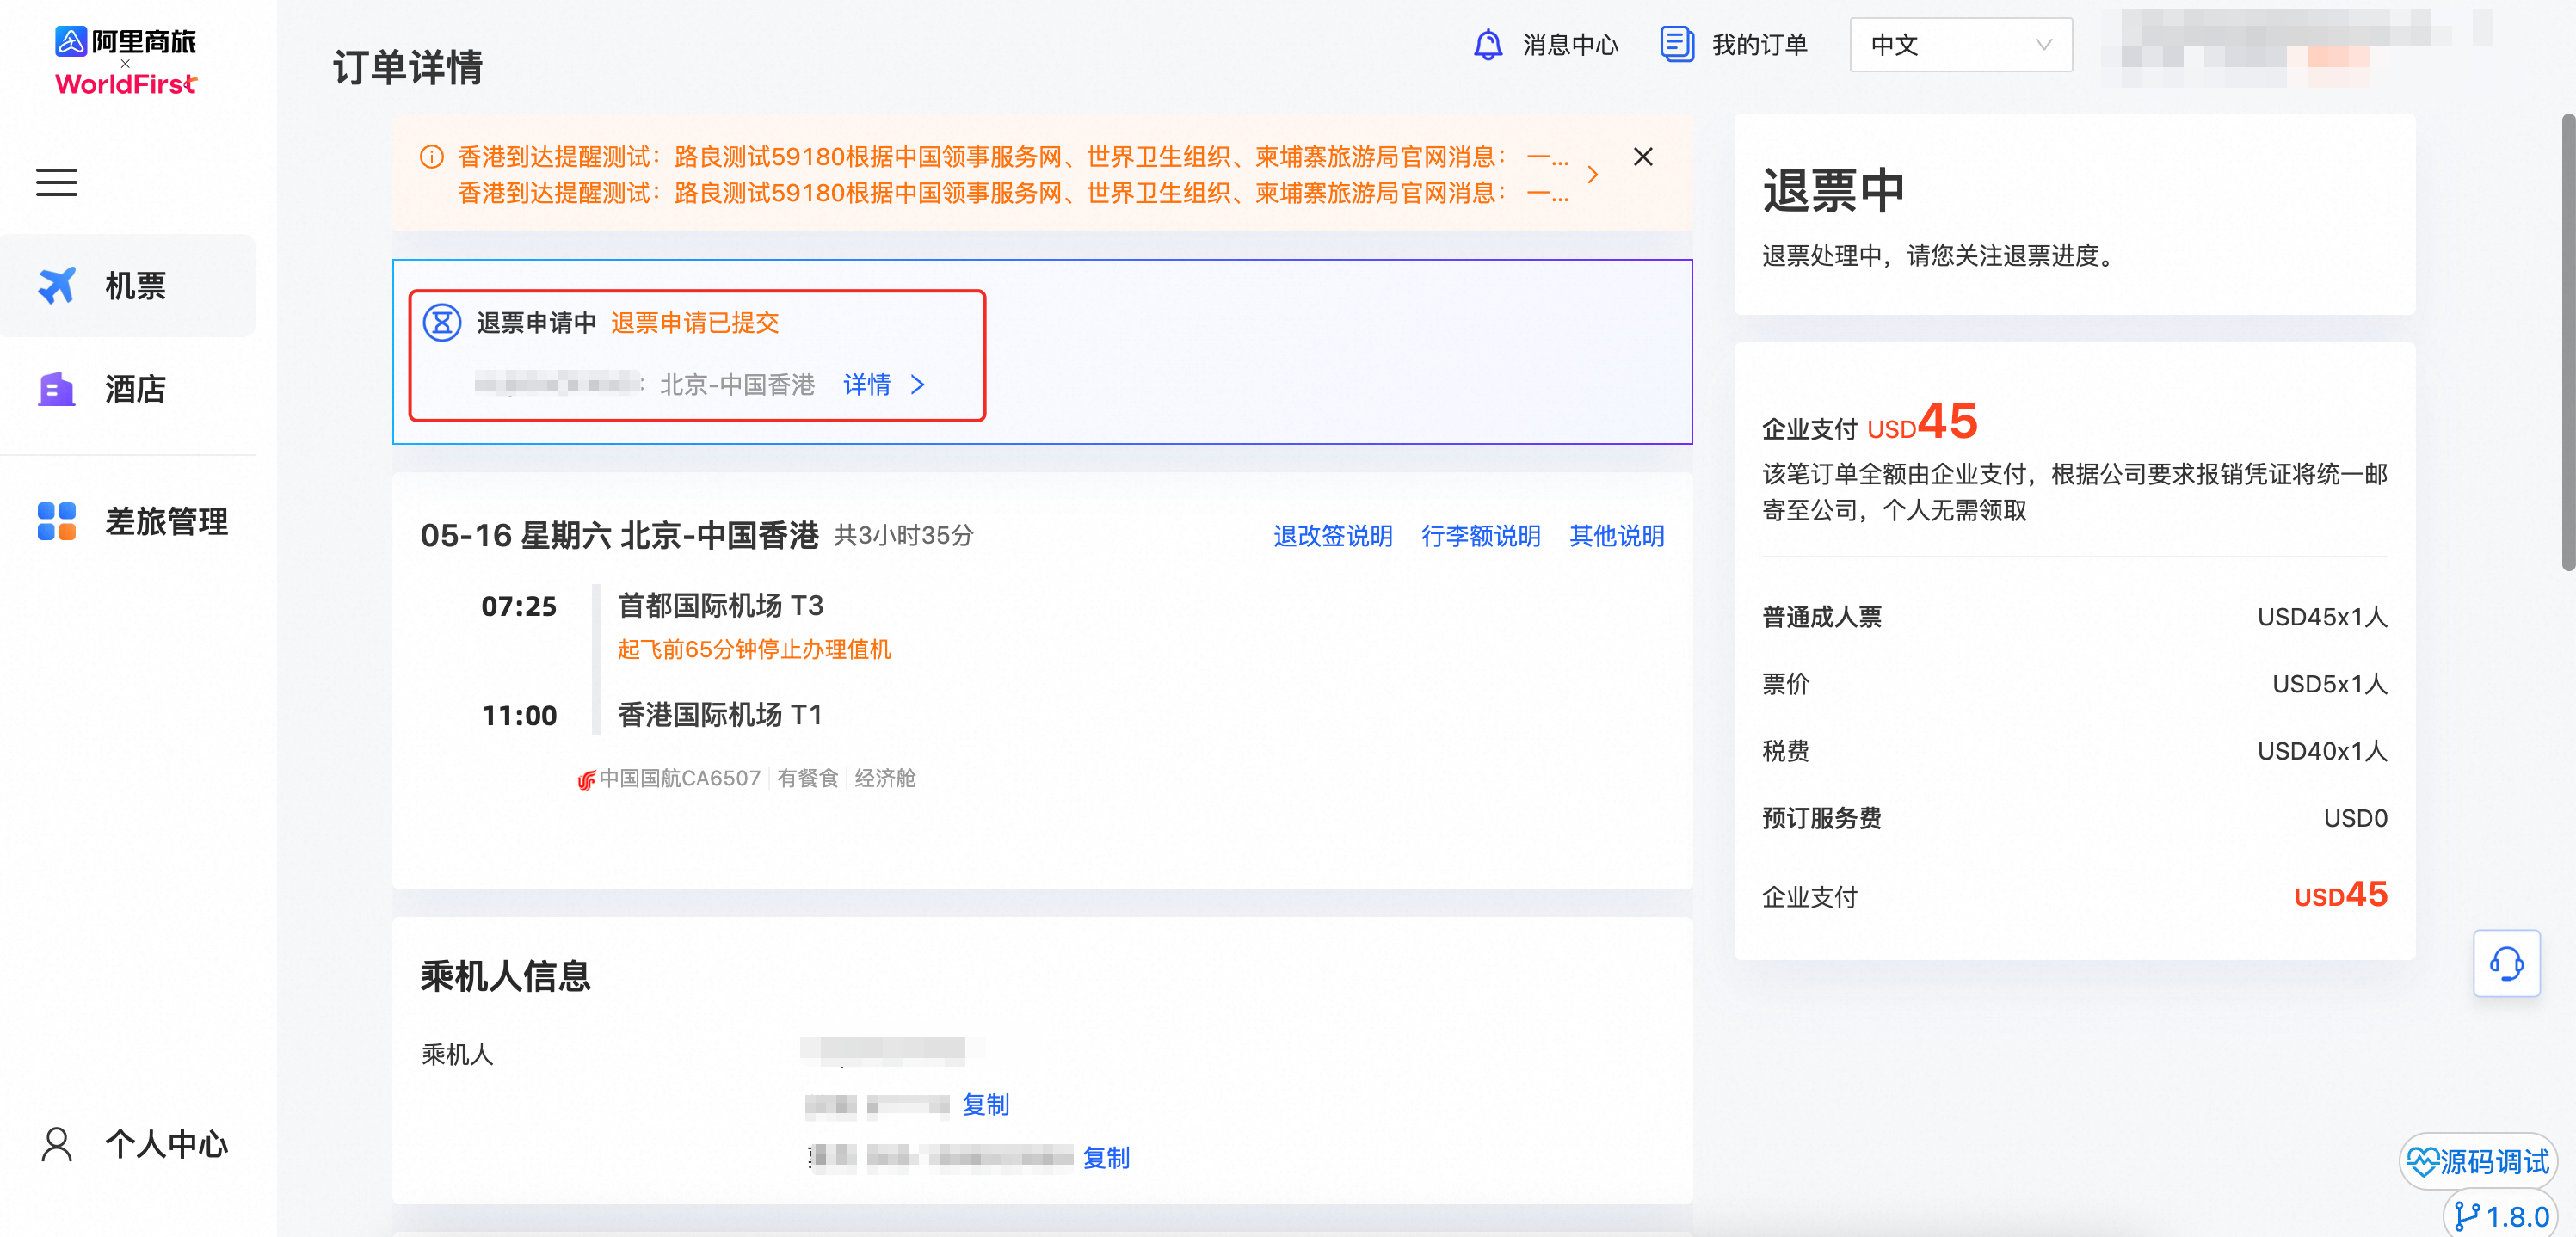Open the bell icon 消息中心
Image resolution: width=2576 pixels, height=1237 pixels.
(1487, 45)
